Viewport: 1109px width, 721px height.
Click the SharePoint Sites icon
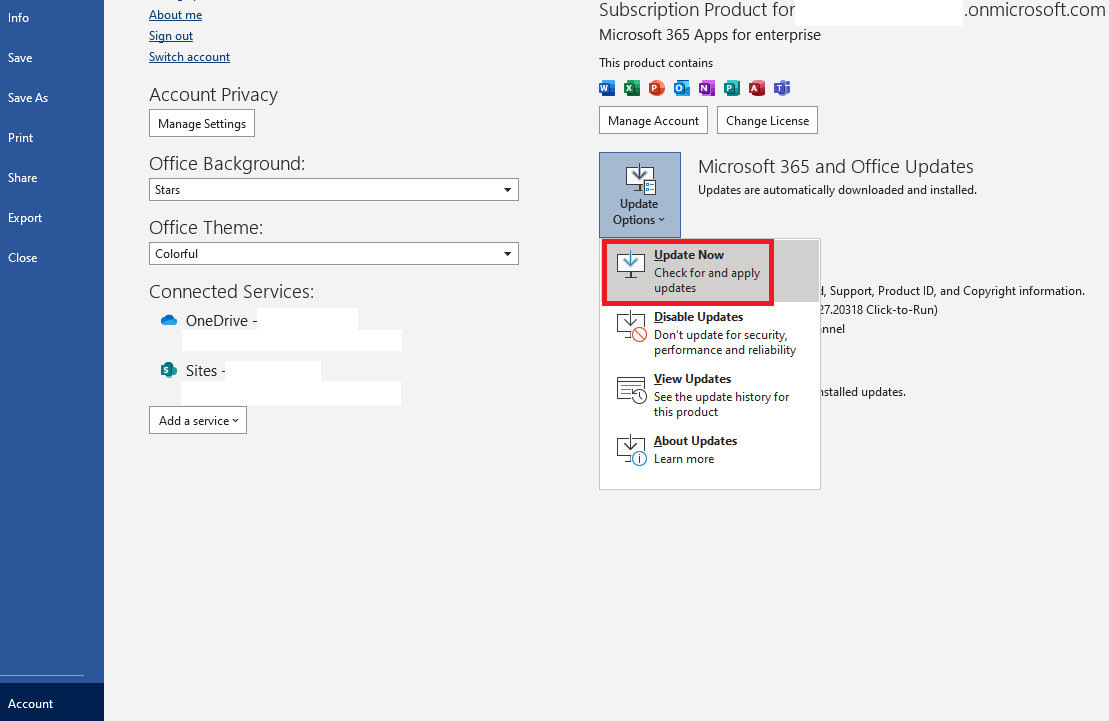coord(168,370)
